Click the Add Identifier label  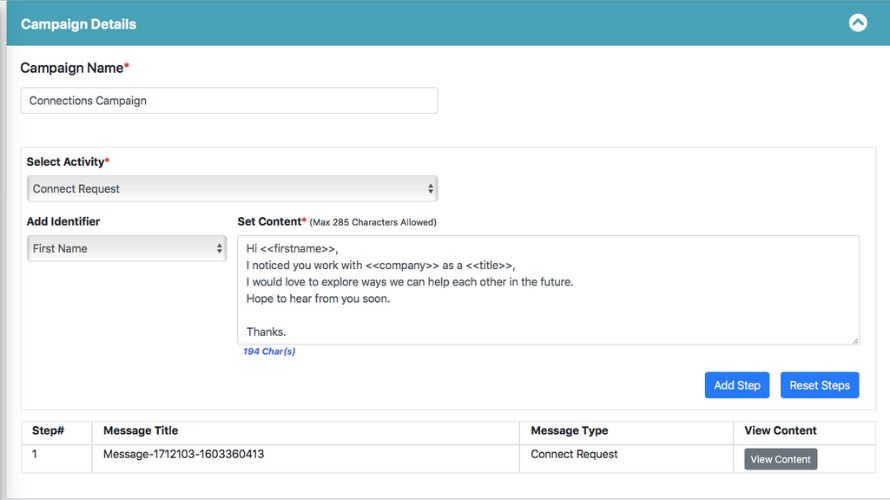pyautogui.click(x=63, y=222)
